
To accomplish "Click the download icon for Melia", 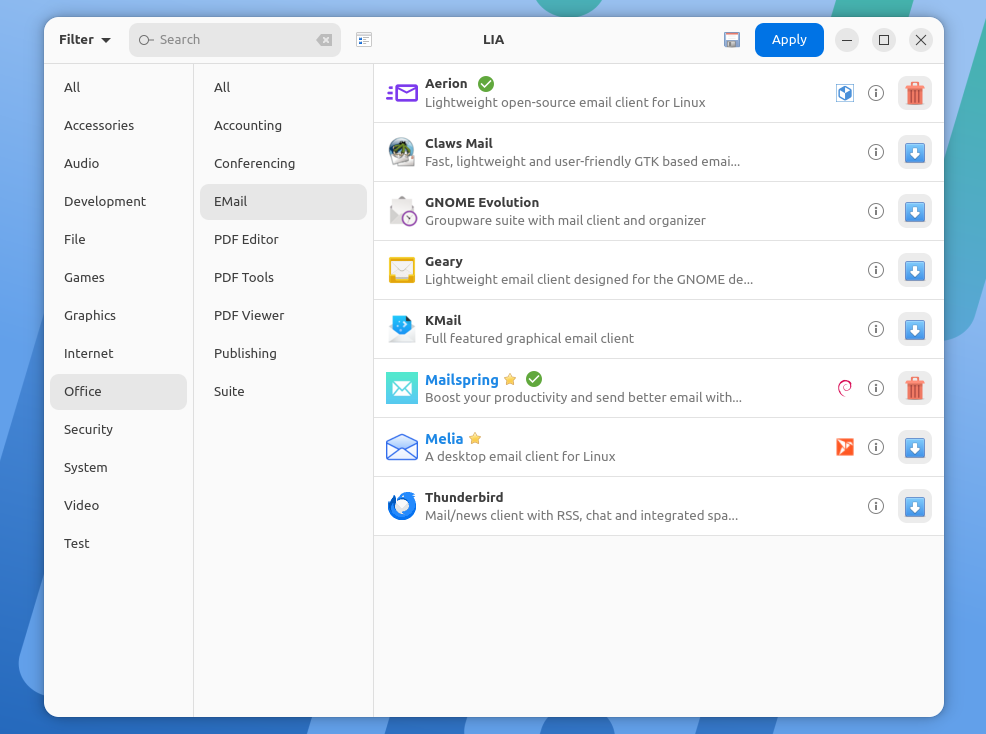I will (x=914, y=447).
